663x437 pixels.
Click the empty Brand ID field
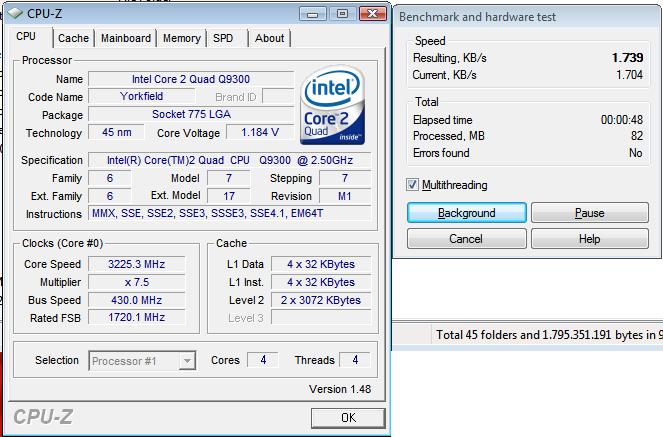278,96
